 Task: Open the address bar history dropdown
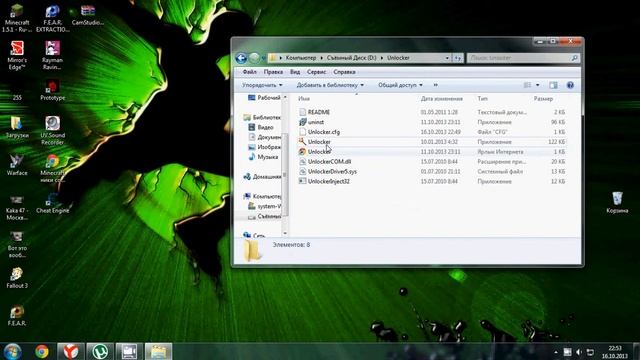[447, 58]
